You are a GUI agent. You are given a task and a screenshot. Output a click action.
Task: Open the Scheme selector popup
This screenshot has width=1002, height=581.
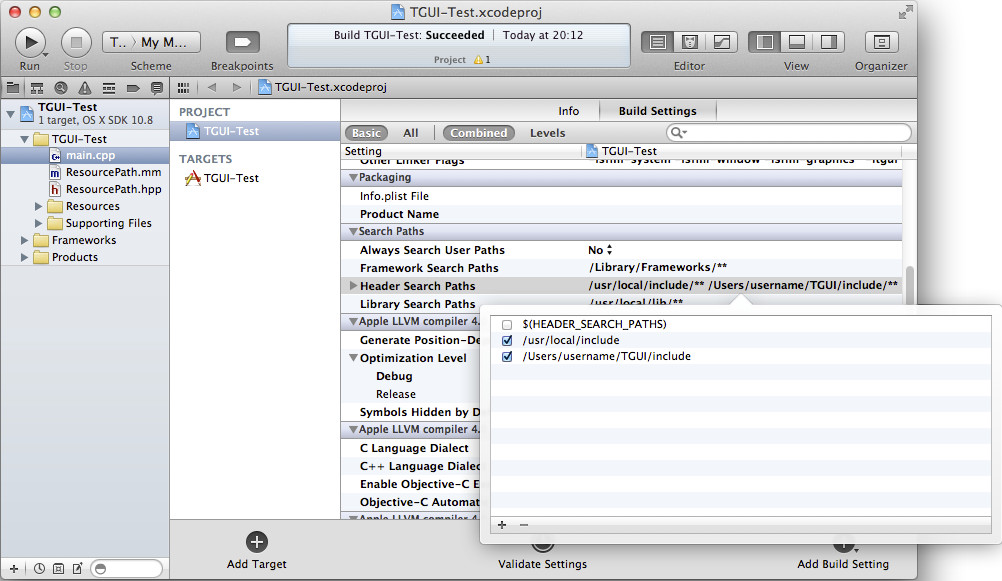tap(151, 42)
